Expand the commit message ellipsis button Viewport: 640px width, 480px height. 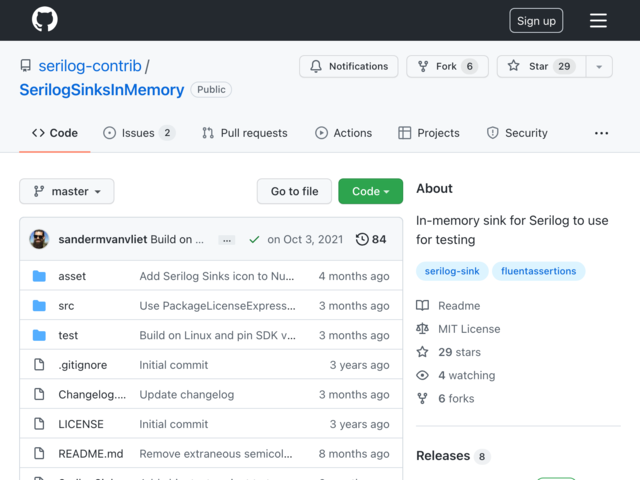[x=227, y=240]
